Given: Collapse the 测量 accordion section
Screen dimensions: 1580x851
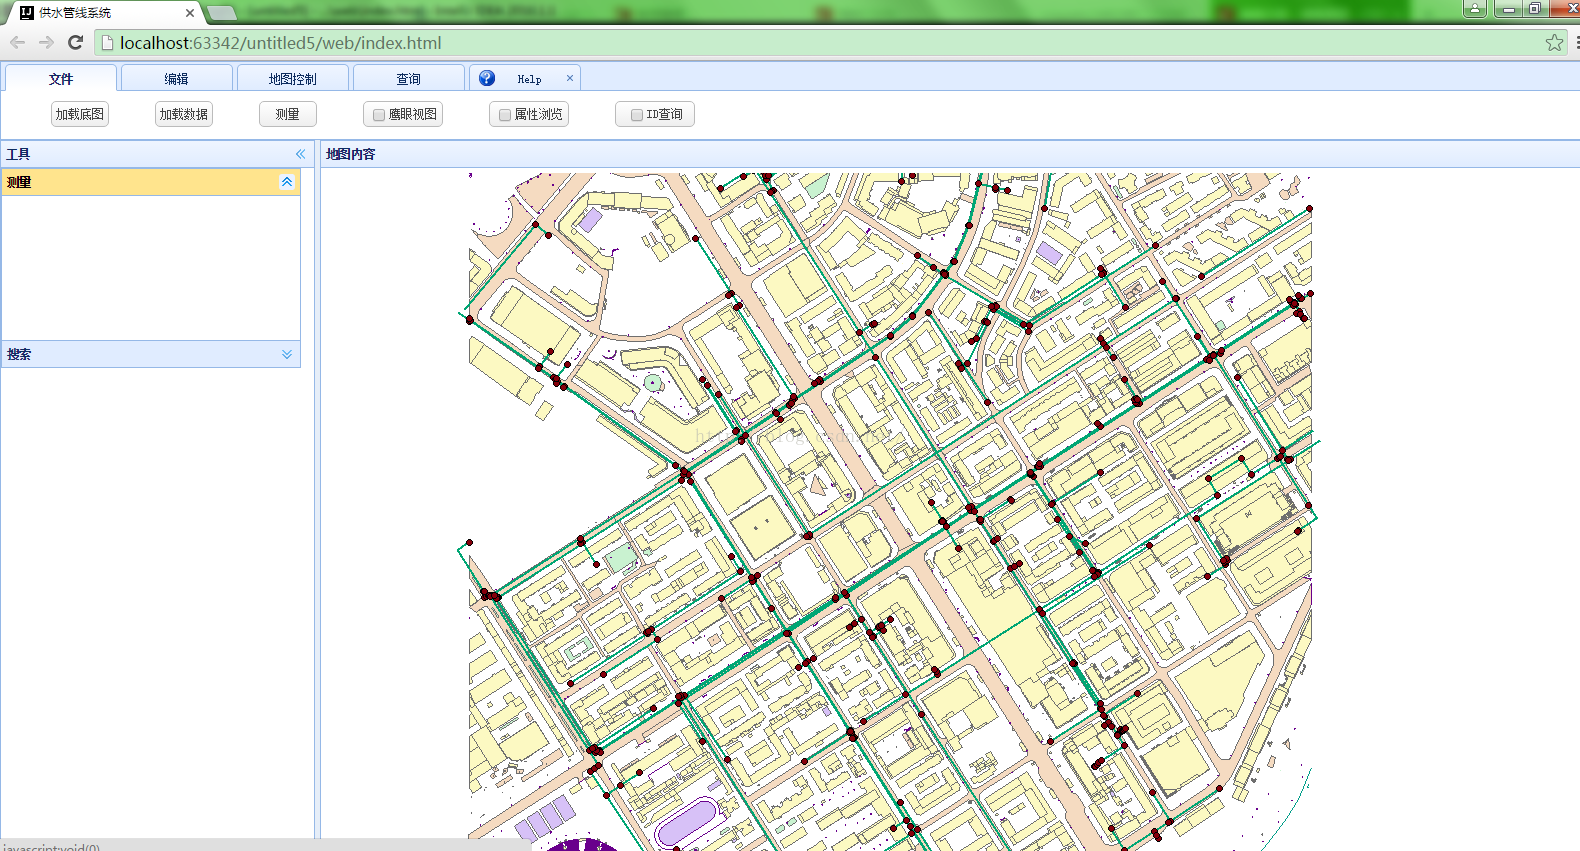Looking at the screenshot, I should (287, 182).
